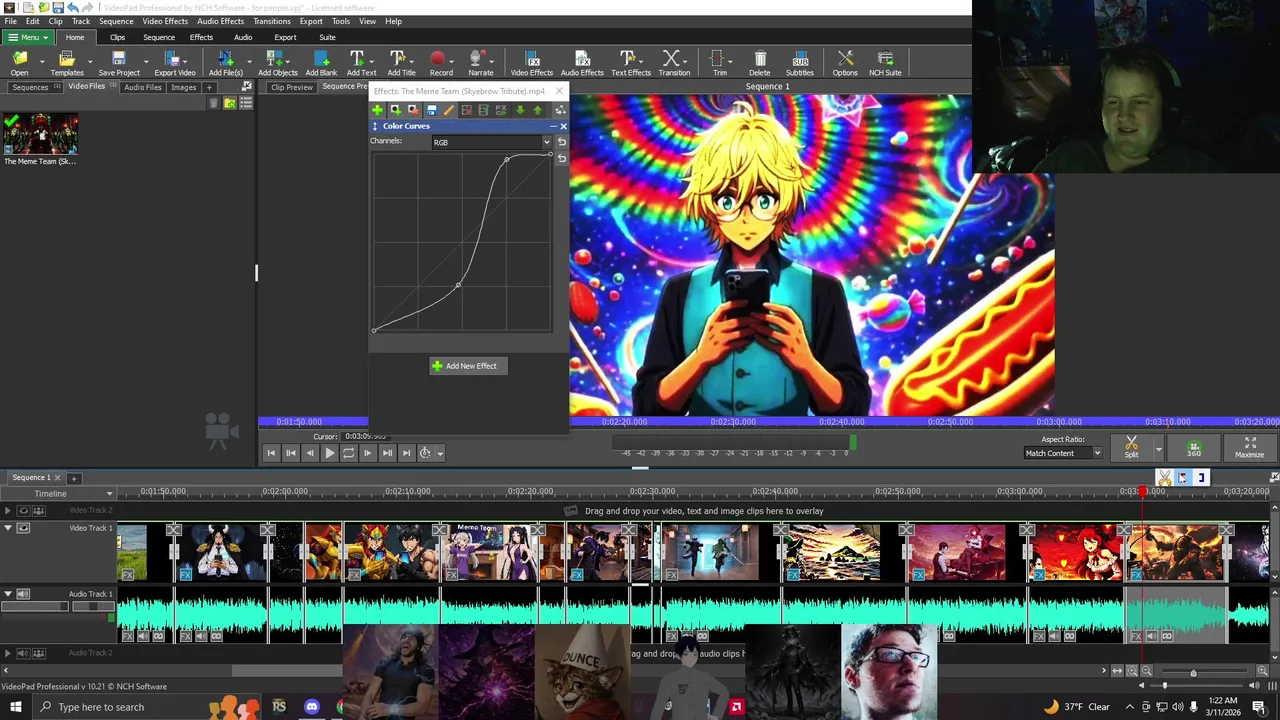
Task: Switch to the Images tab
Action: pyautogui.click(x=183, y=87)
